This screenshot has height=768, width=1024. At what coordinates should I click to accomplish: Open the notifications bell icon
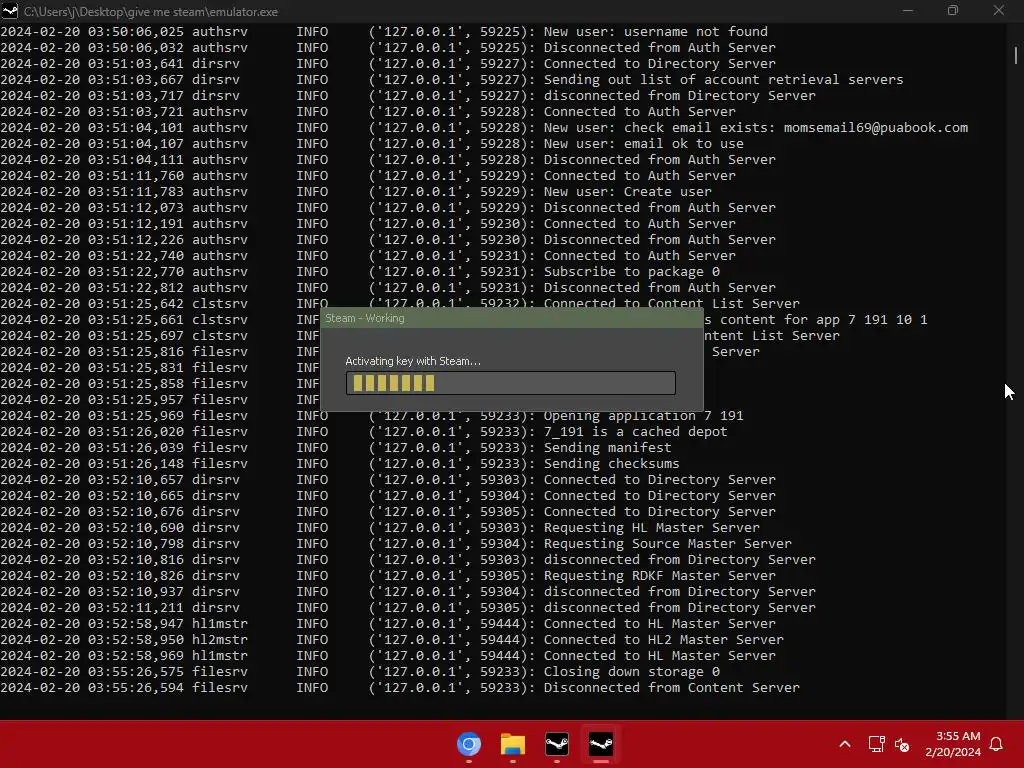997,744
